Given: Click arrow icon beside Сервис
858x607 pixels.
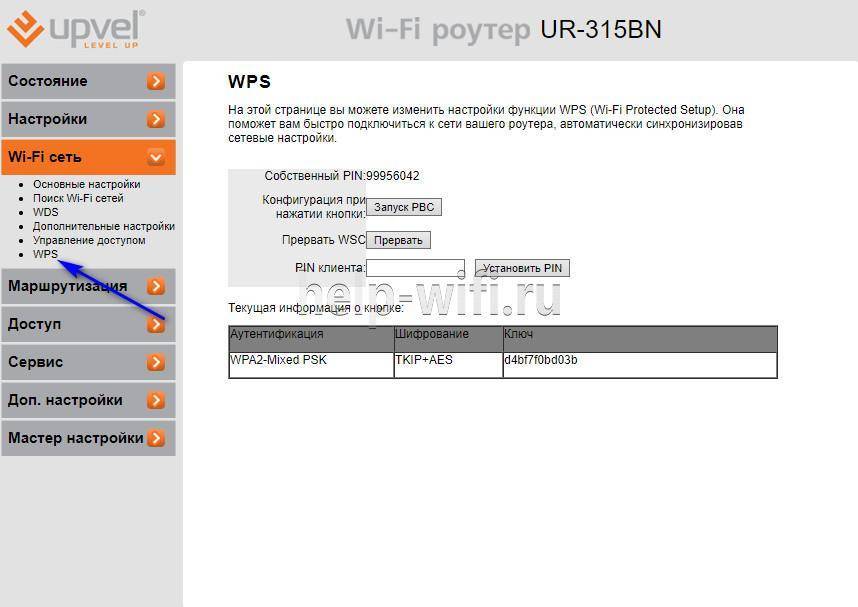Looking at the screenshot, I should point(155,362).
